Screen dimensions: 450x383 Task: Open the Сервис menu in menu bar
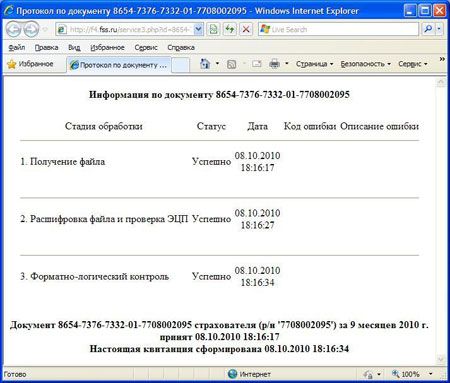coord(146,47)
